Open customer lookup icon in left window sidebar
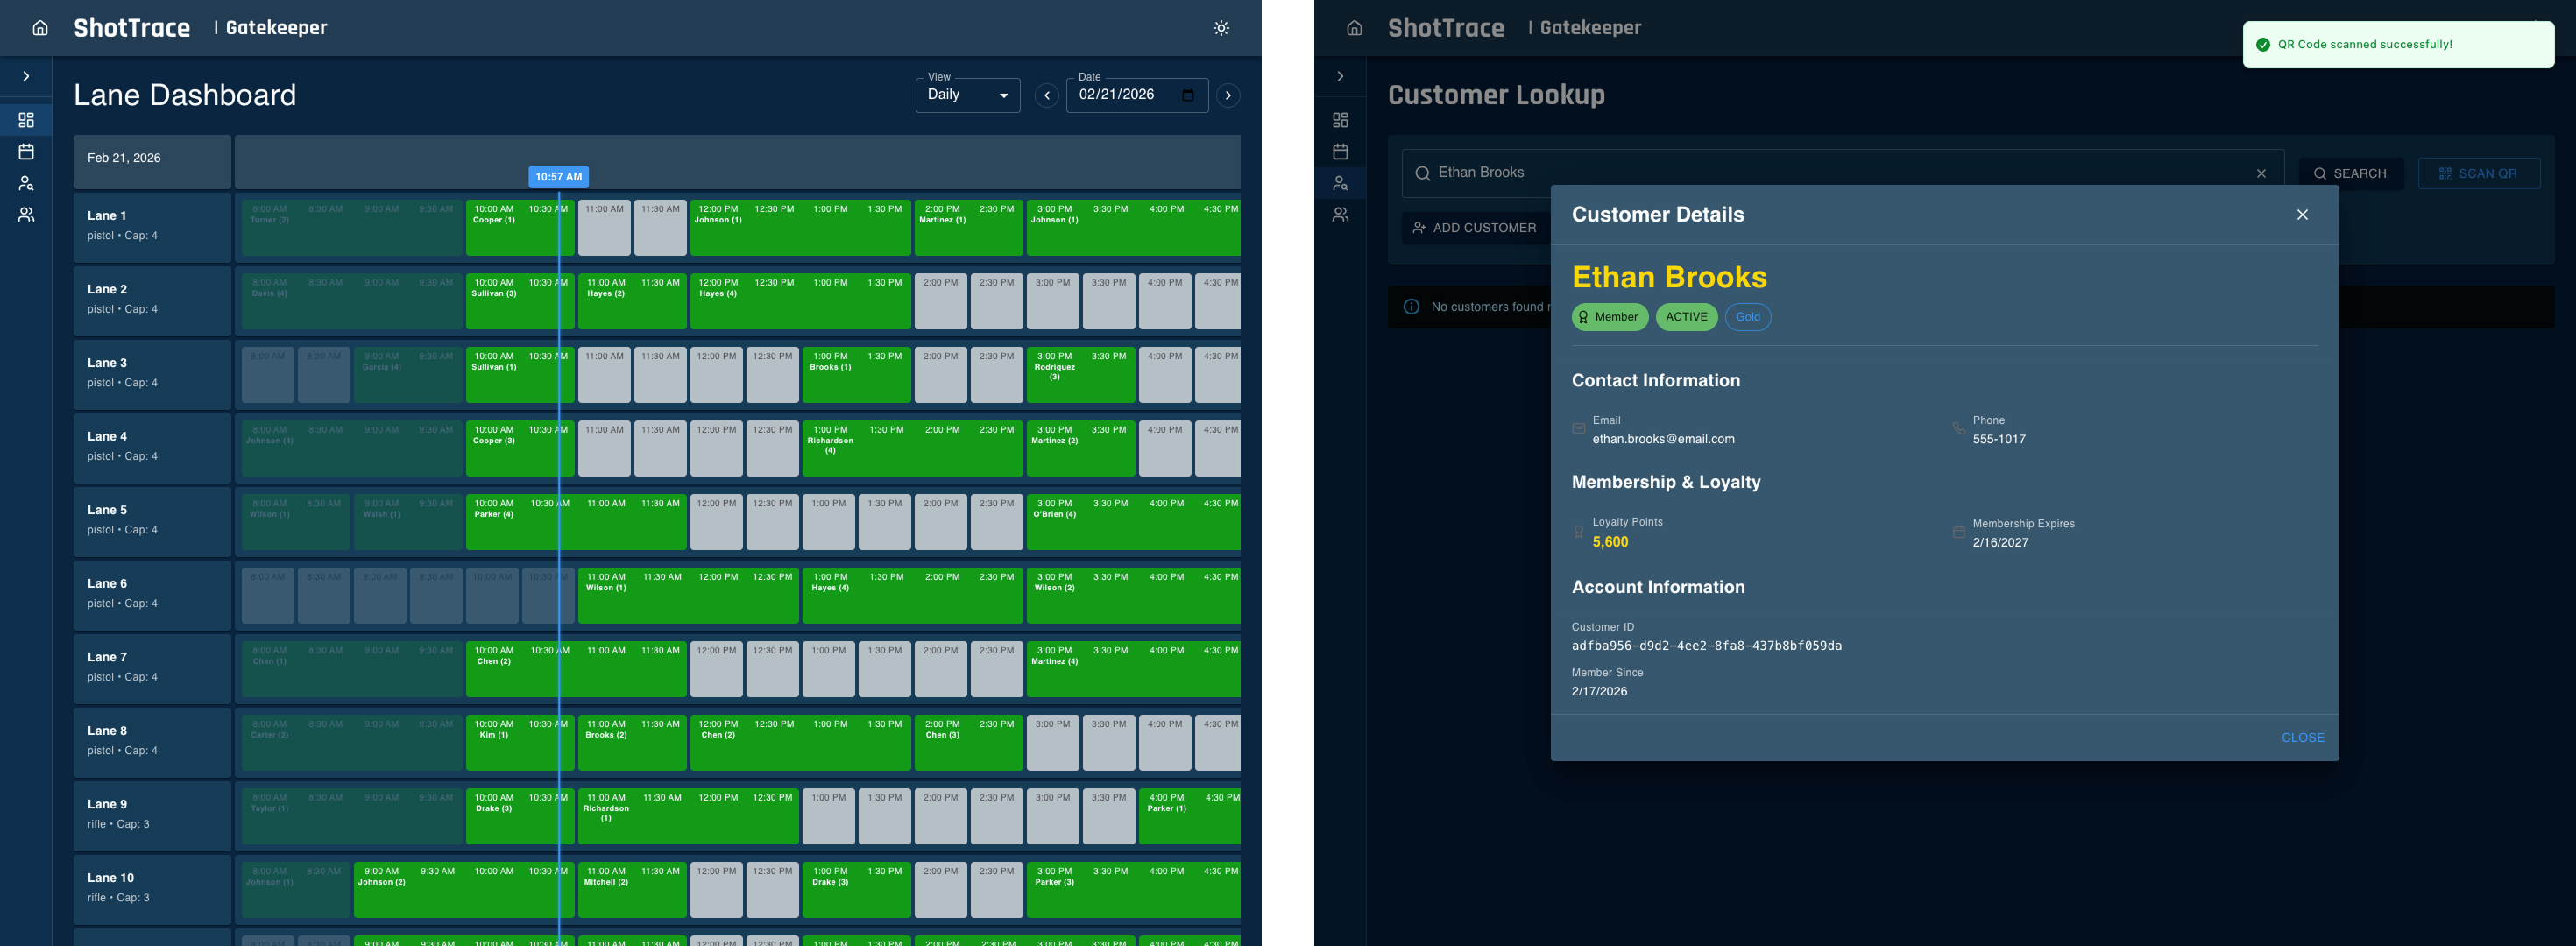Image resolution: width=2576 pixels, height=946 pixels. pos(26,183)
